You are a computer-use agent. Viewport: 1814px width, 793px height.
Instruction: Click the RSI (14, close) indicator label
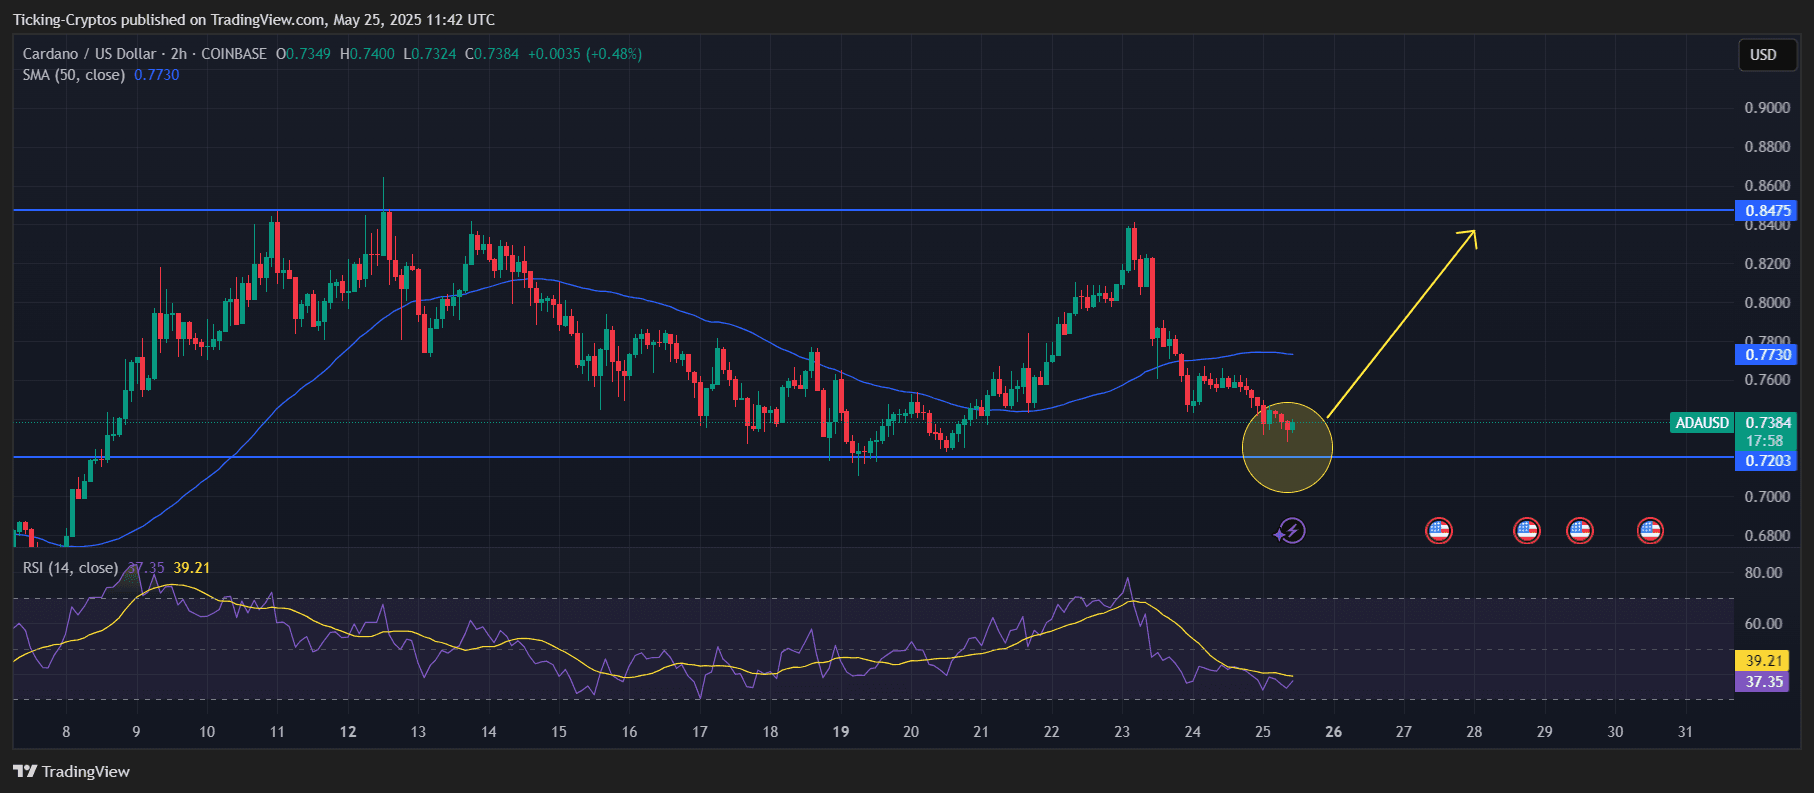(x=71, y=568)
